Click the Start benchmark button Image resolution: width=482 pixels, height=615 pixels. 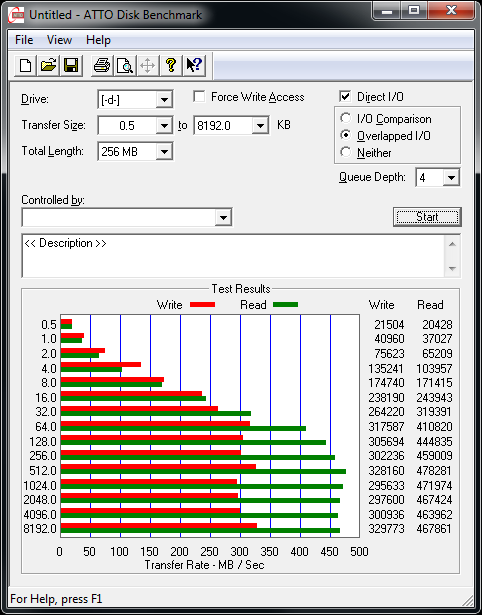click(x=427, y=217)
